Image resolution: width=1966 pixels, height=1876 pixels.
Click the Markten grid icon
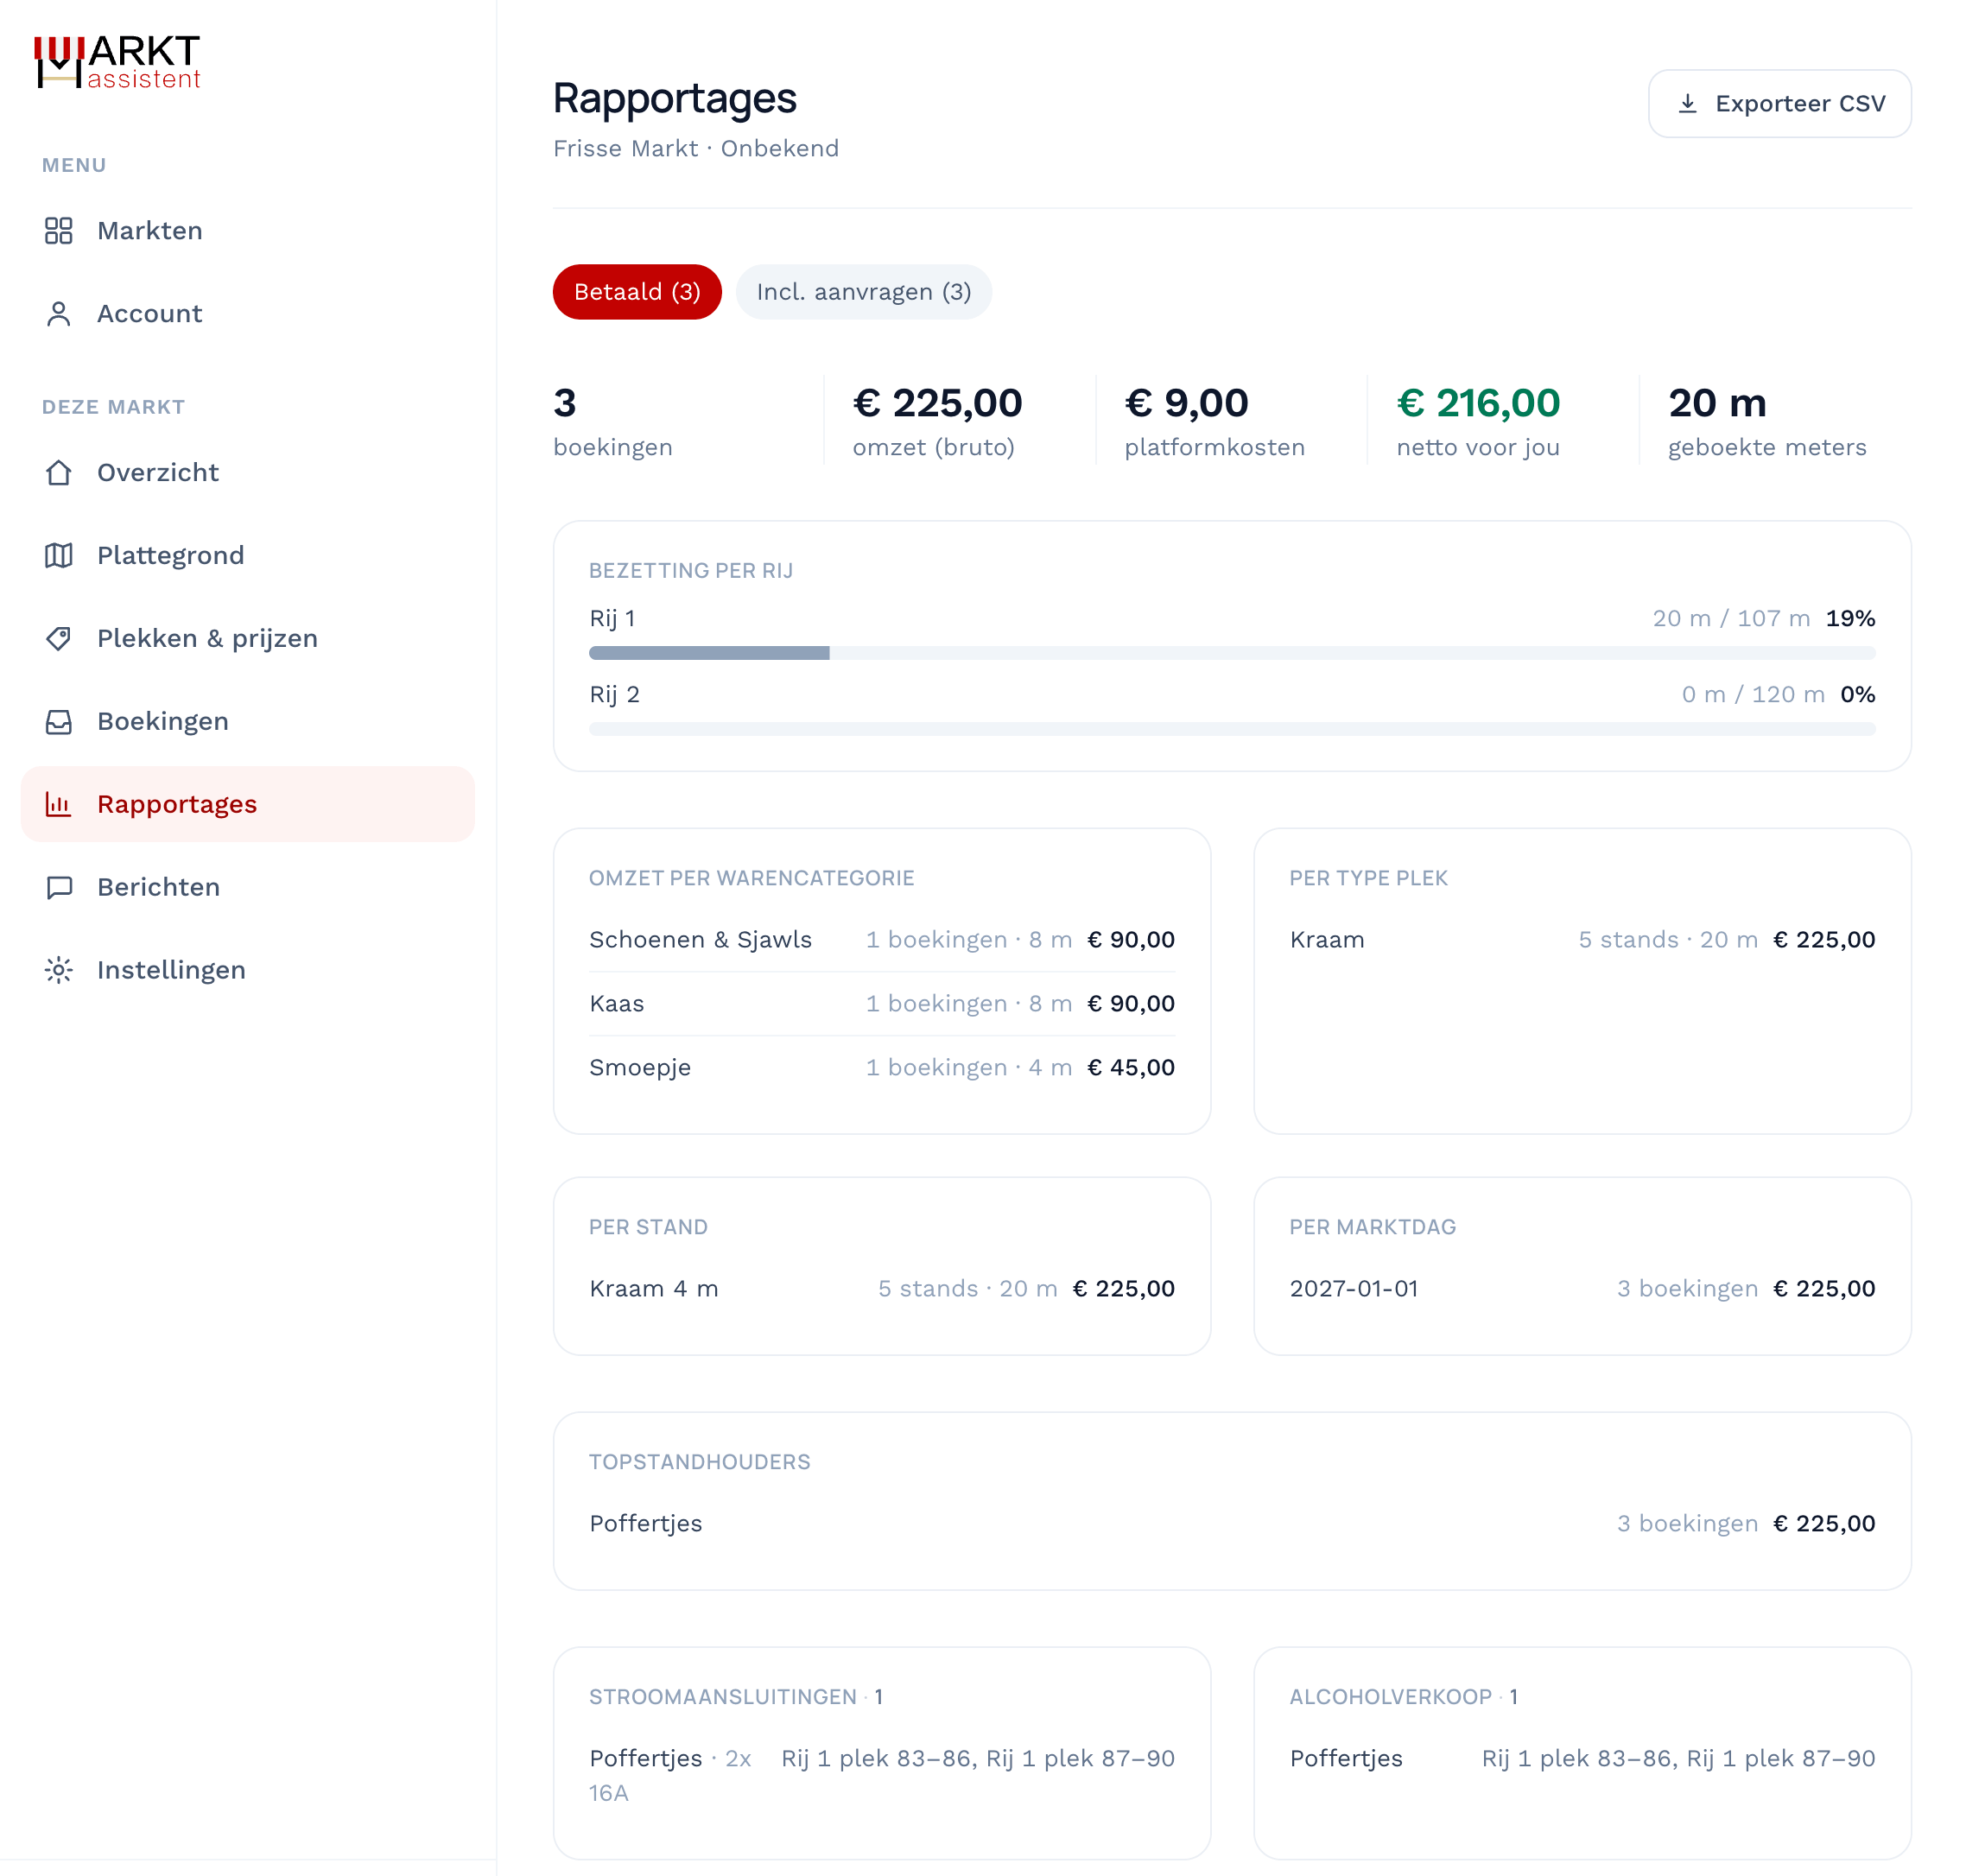[x=59, y=231]
